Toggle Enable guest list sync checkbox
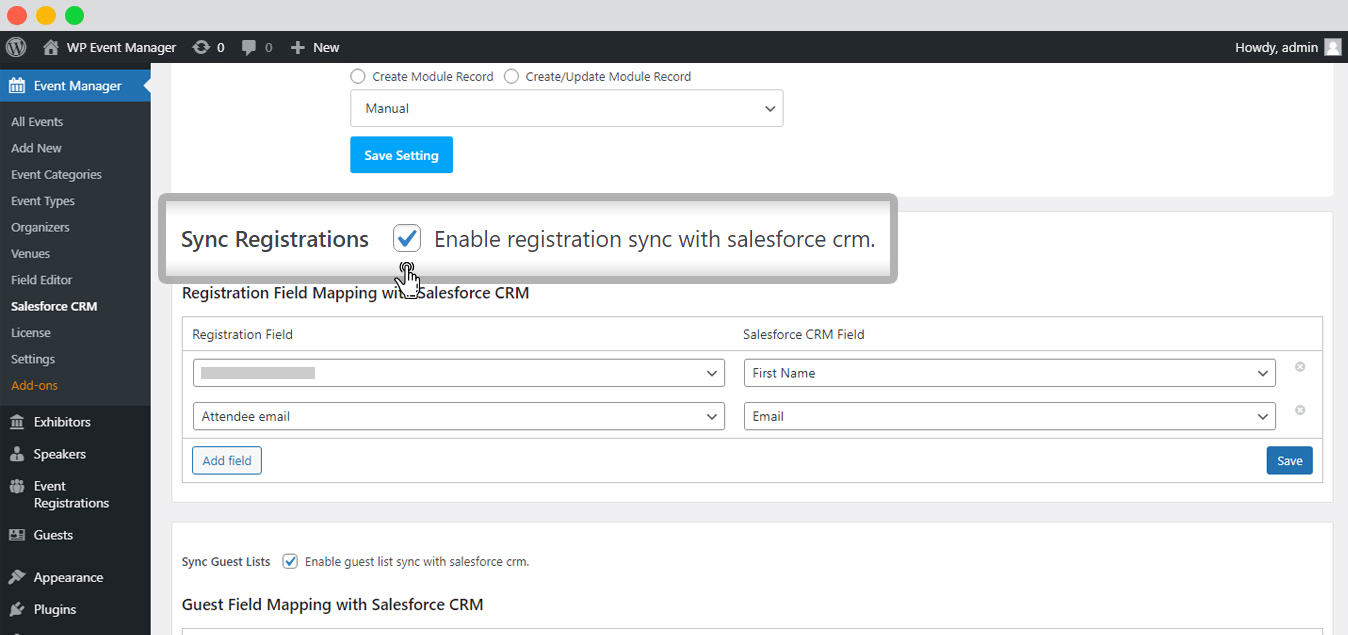This screenshot has width=1348, height=635. point(290,561)
